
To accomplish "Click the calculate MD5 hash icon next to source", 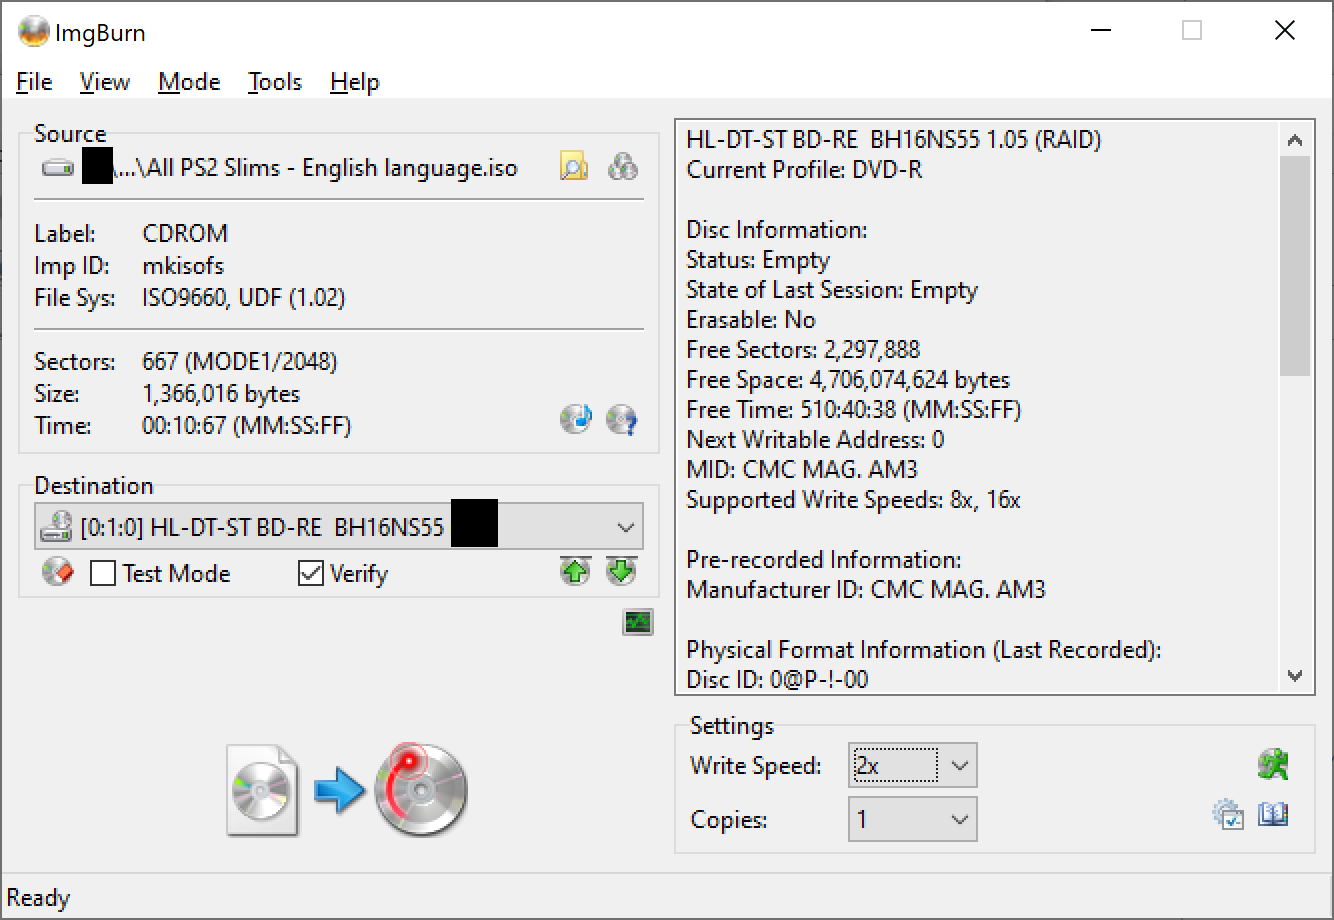I will pyautogui.click(x=623, y=167).
